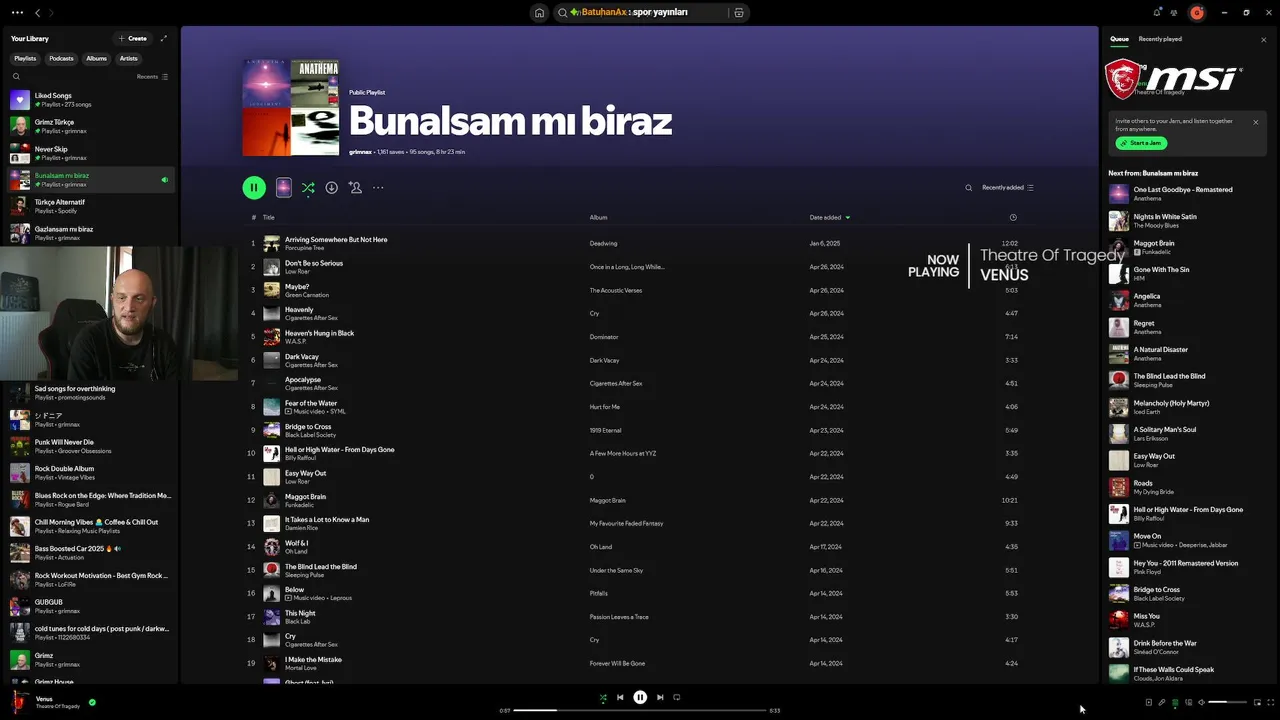Screen dimensions: 1280x720
Task: Open the Recents sort dropdown in library
Action: click(x=152, y=76)
